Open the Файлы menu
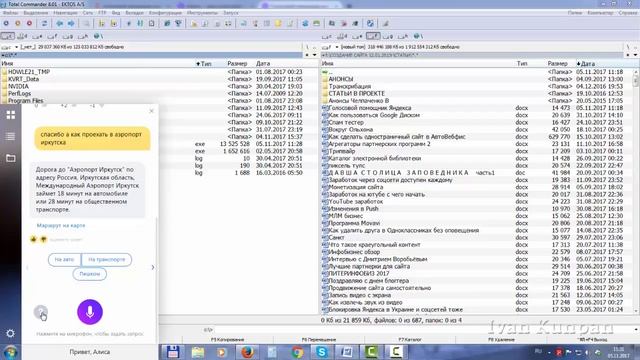The width and height of the screenshot is (640, 360). (10, 13)
